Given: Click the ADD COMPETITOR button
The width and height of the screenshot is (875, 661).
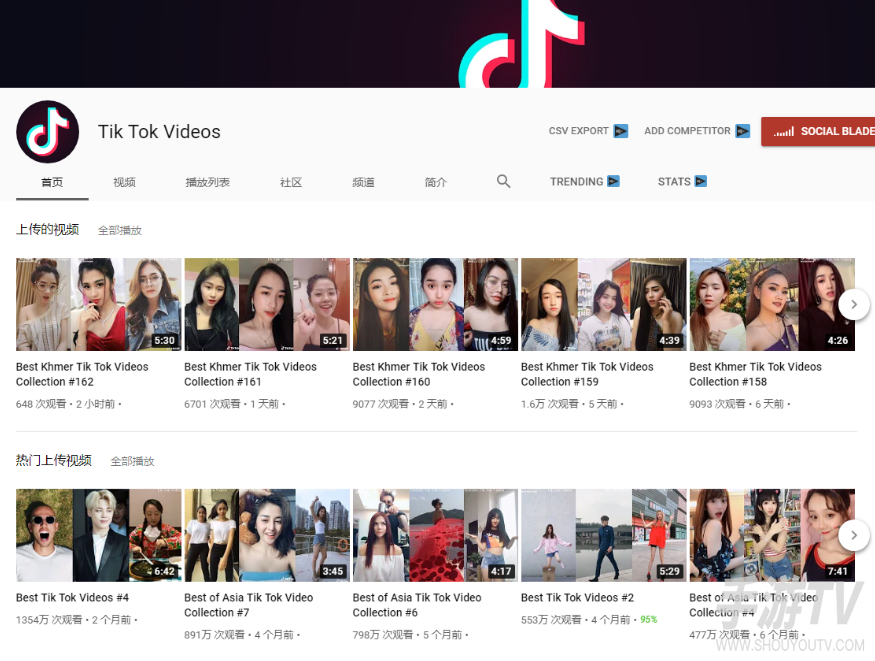Looking at the screenshot, I should click(697, 131).
